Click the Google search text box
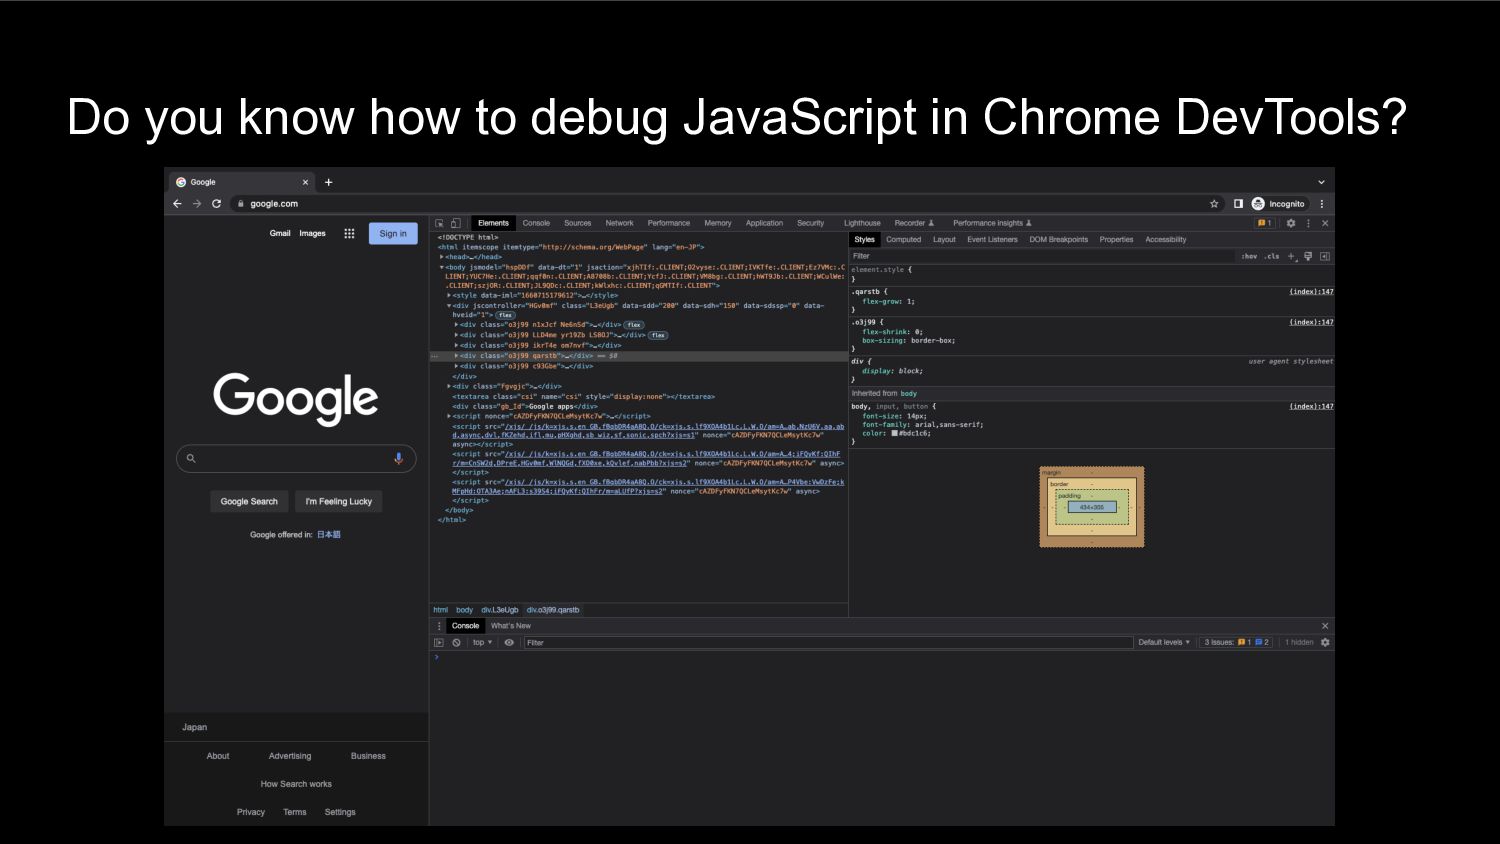The image size is (1500, 844). pos(295,458)
